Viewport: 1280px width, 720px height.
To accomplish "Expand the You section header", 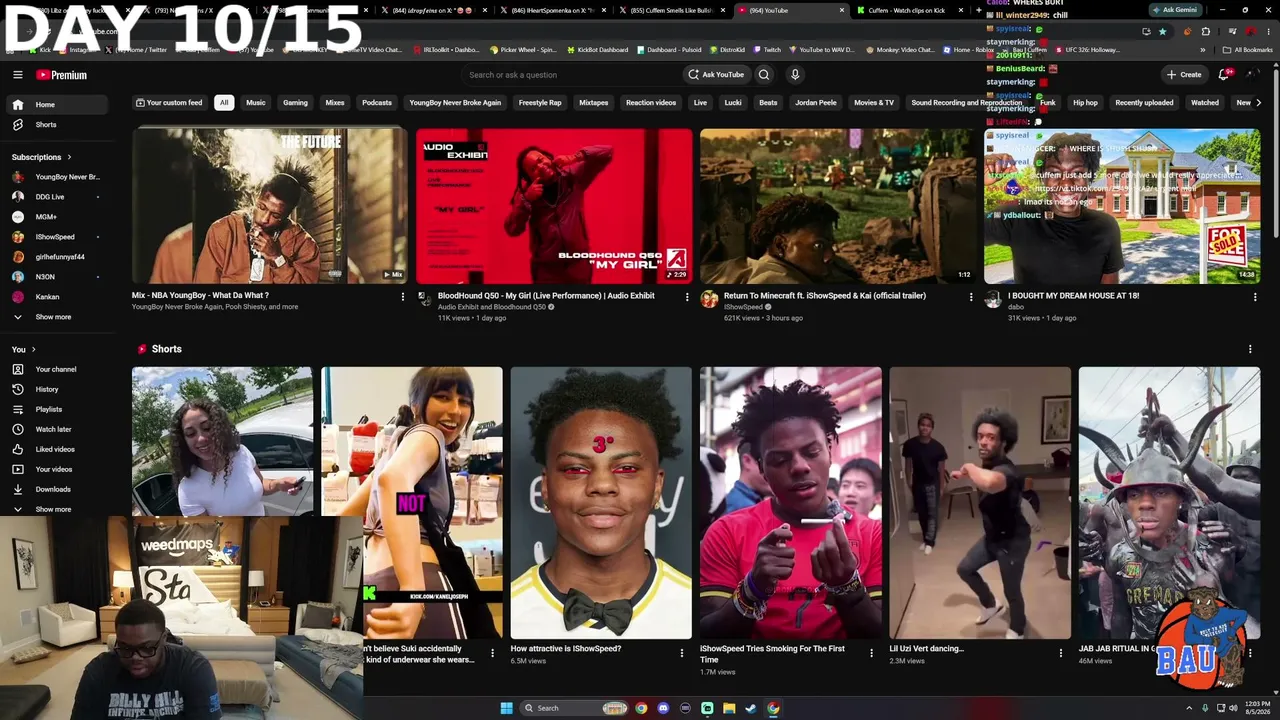I will pyautogui.click(x=24, y=349).
